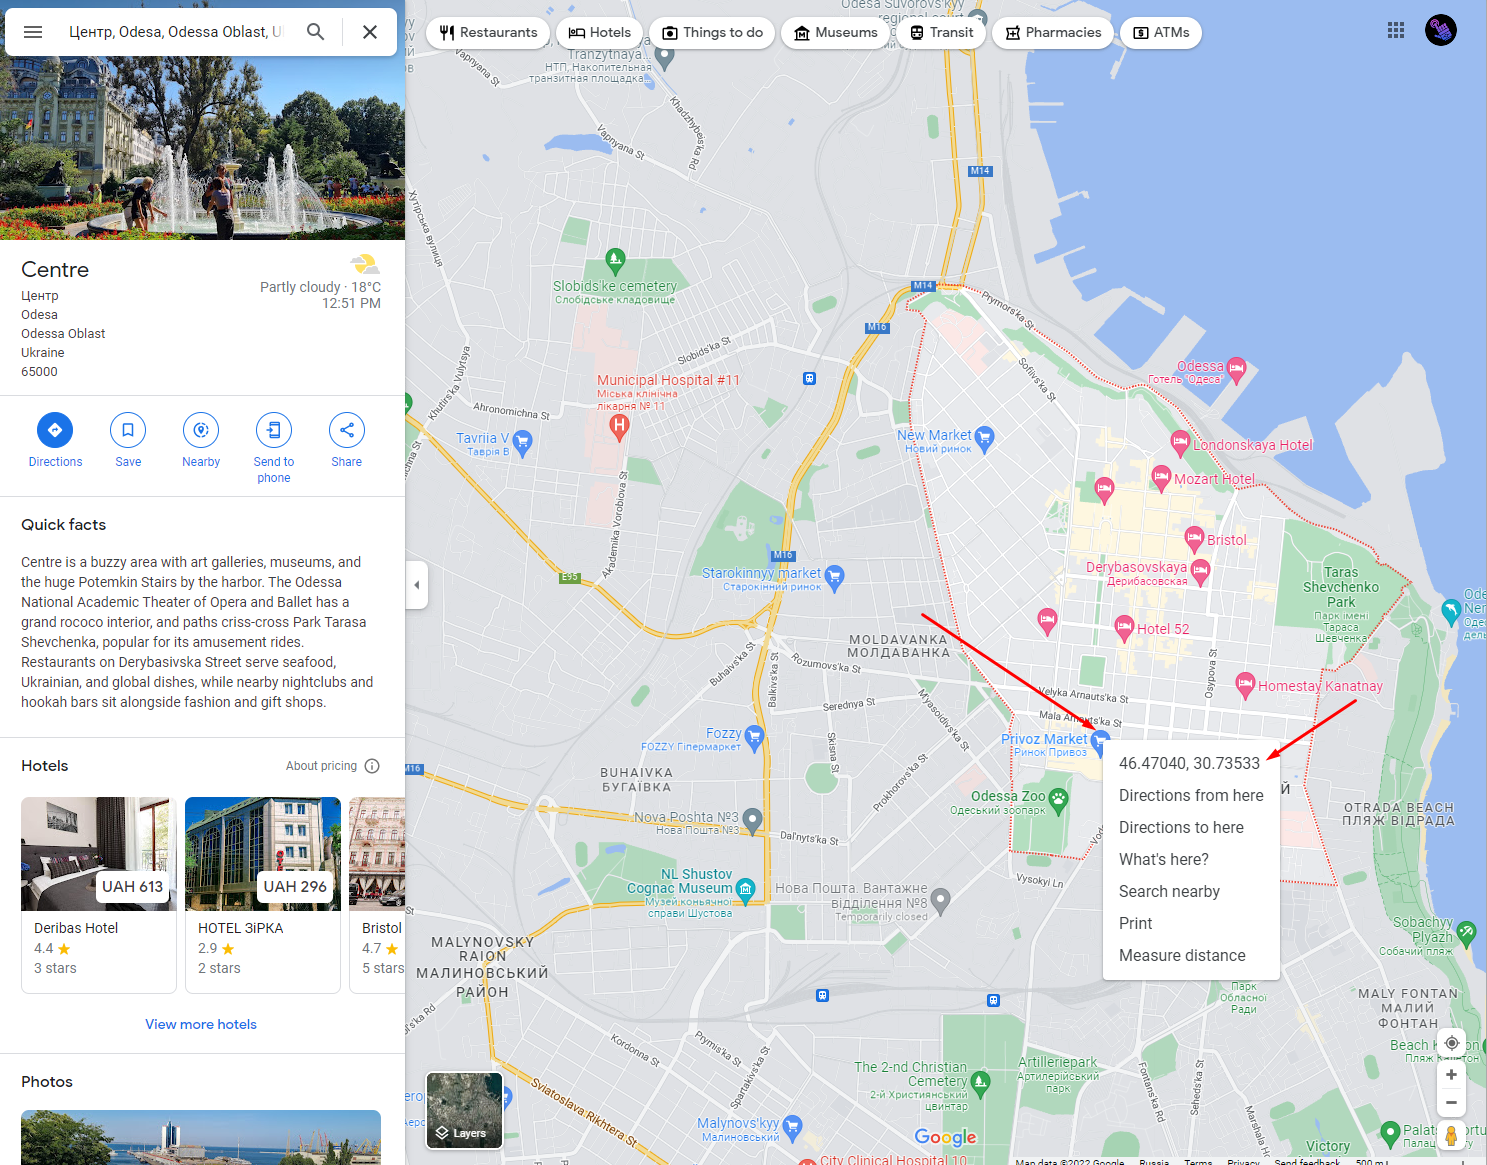
Task: Click the Mozart Hotel pin
Action: tap(1161, 476)
